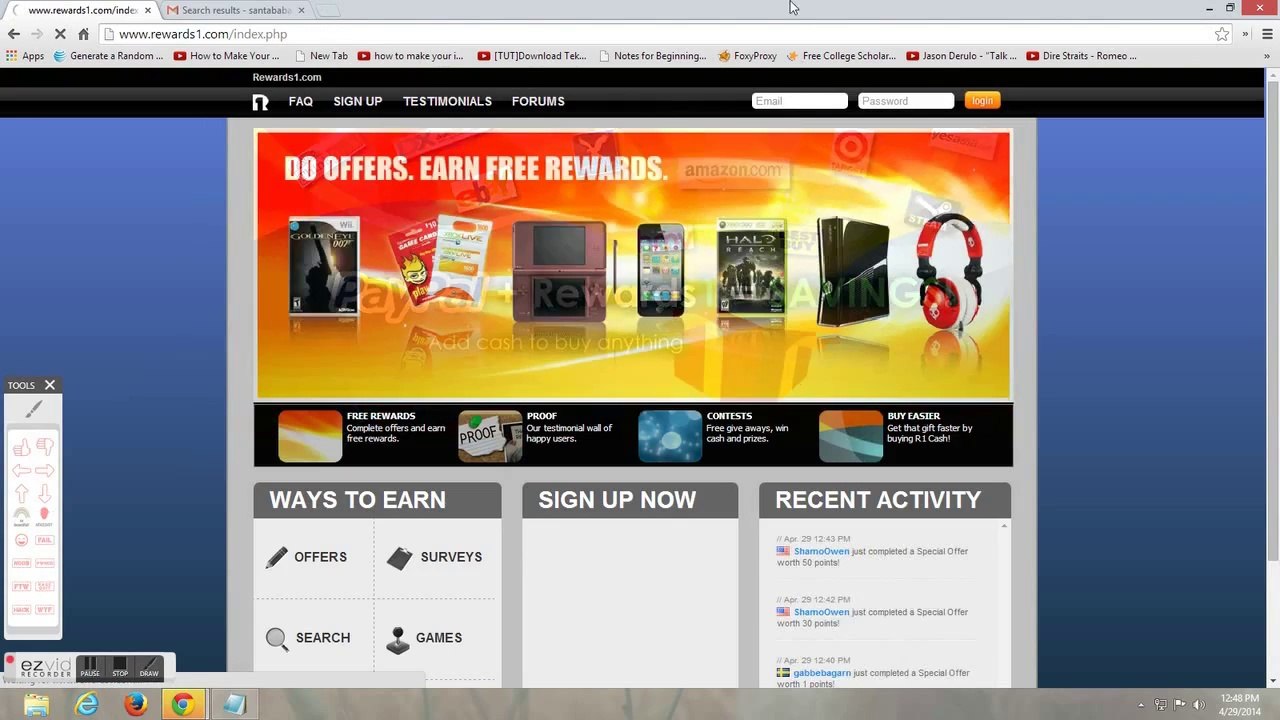Select the up arrow stamp
The image size is (1280, 720).
point(22,493)
